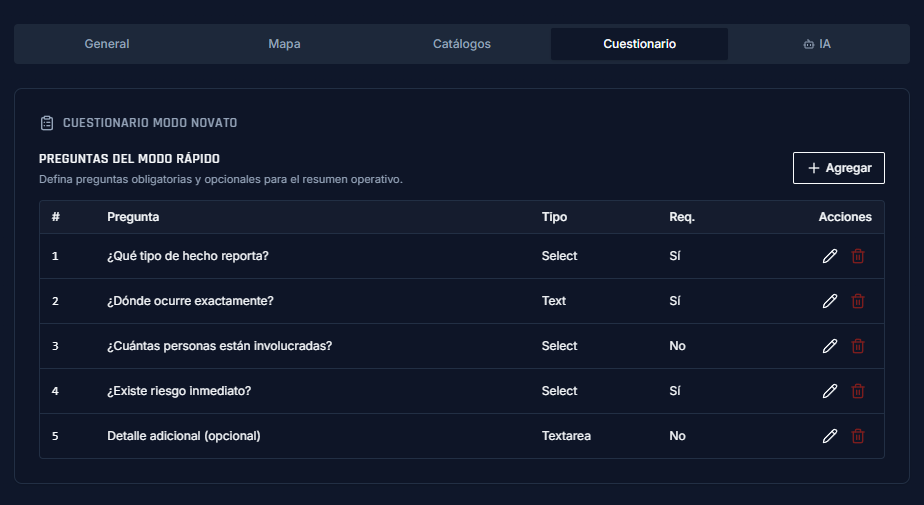This screenshot has width=924, height=505.
Task: Click the Tipo column header
Action: click(x=555, y=217)
